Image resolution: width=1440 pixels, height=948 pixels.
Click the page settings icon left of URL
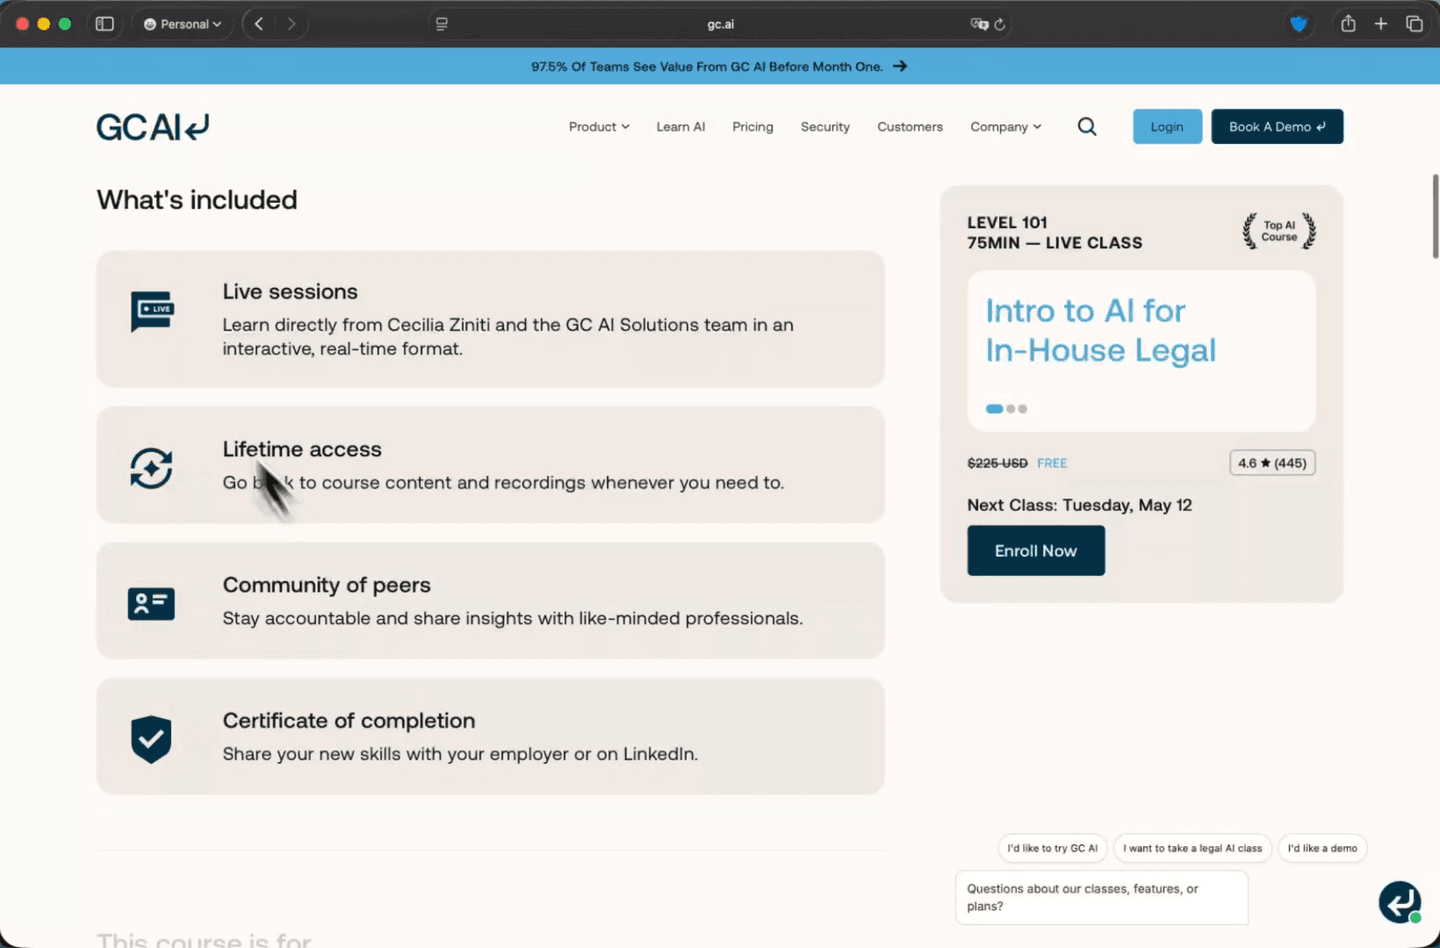tap(442, 24)
